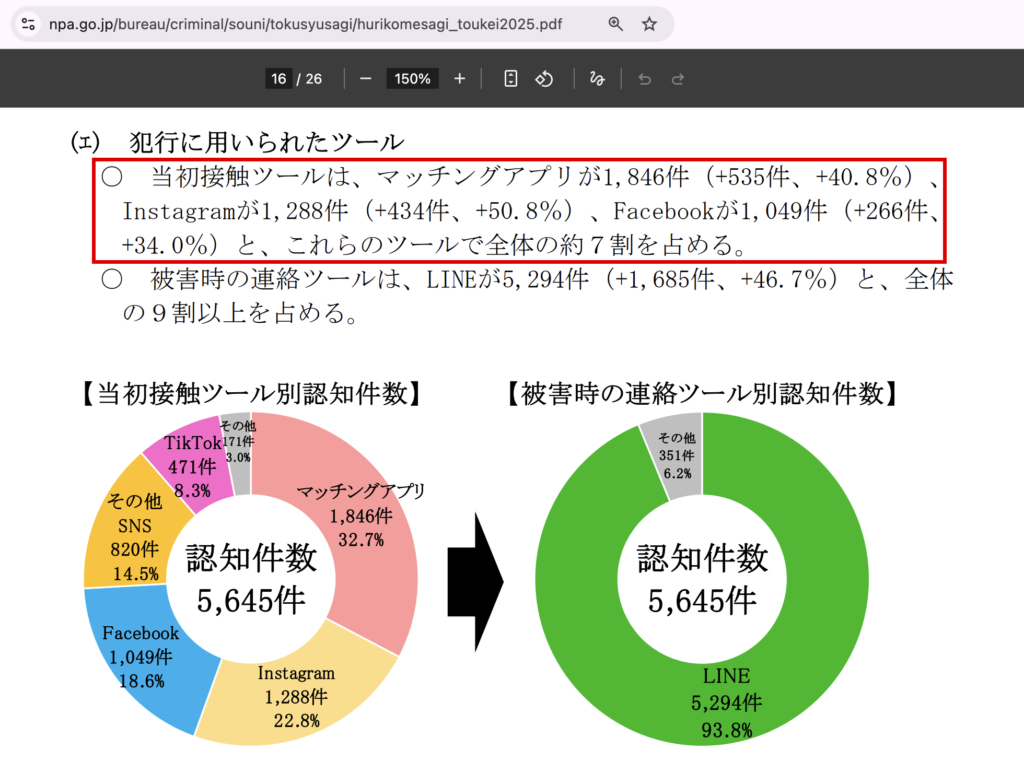Undo the last annotation
Screen dimensions: 1024x773
645,79
